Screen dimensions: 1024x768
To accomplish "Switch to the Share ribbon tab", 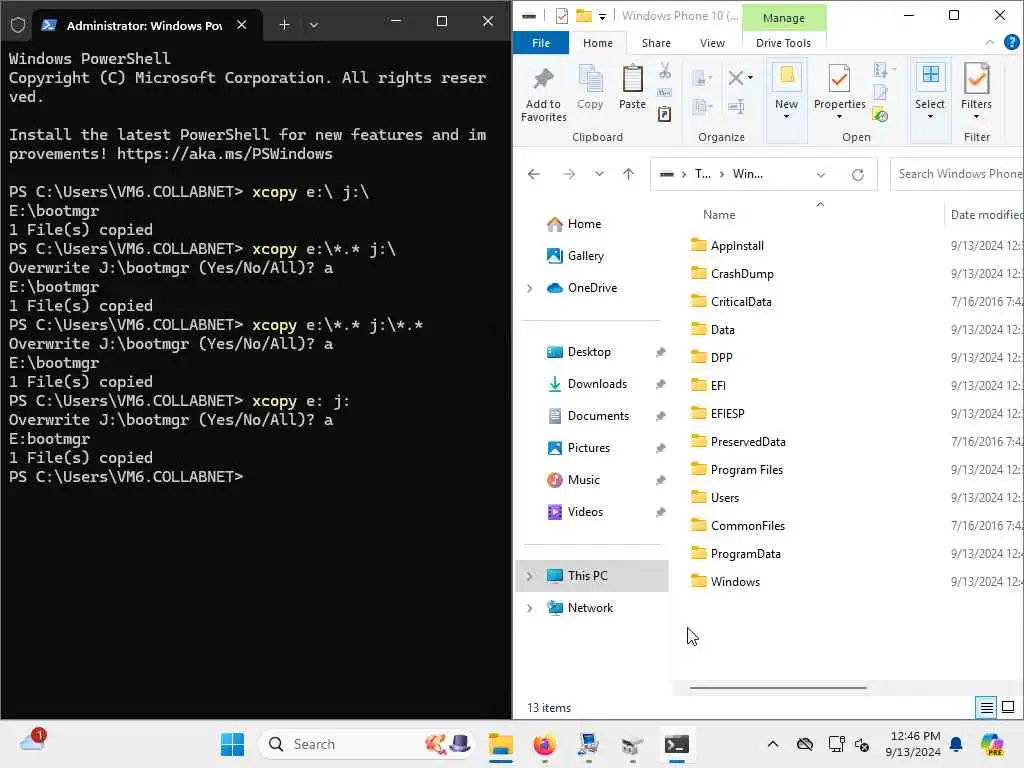I will (656, 43).
